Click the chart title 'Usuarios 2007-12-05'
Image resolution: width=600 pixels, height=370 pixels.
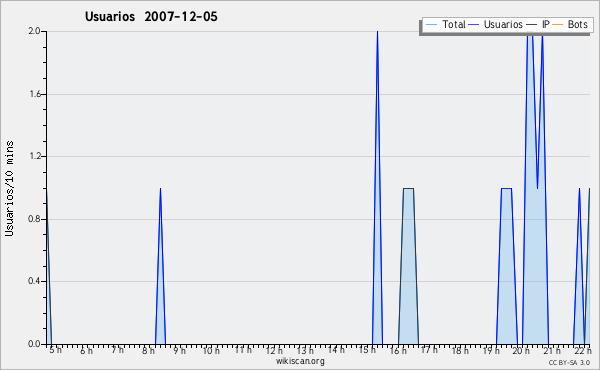[151, 16]
